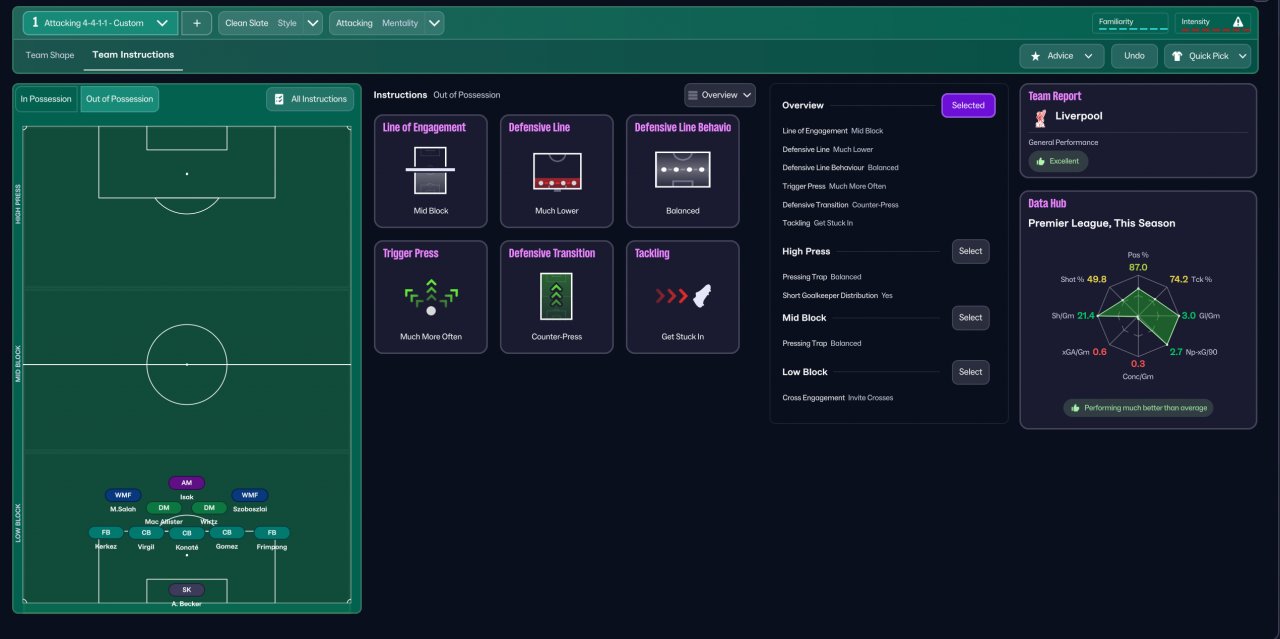Expand the Overview view selector
The image size is (1280, 639).
point(720,95)
